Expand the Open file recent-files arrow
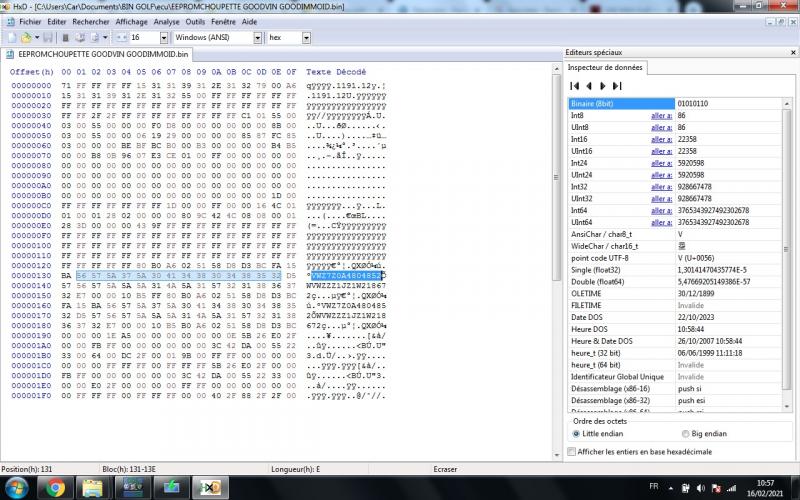Screen dimensions: 800x500 (x=37, y=38)
